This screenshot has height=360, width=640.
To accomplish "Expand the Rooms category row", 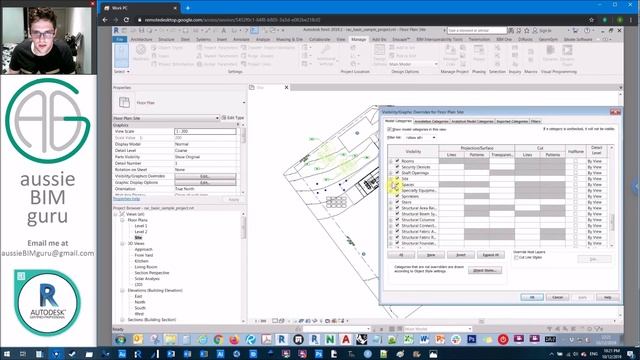I will pos(391,161).
